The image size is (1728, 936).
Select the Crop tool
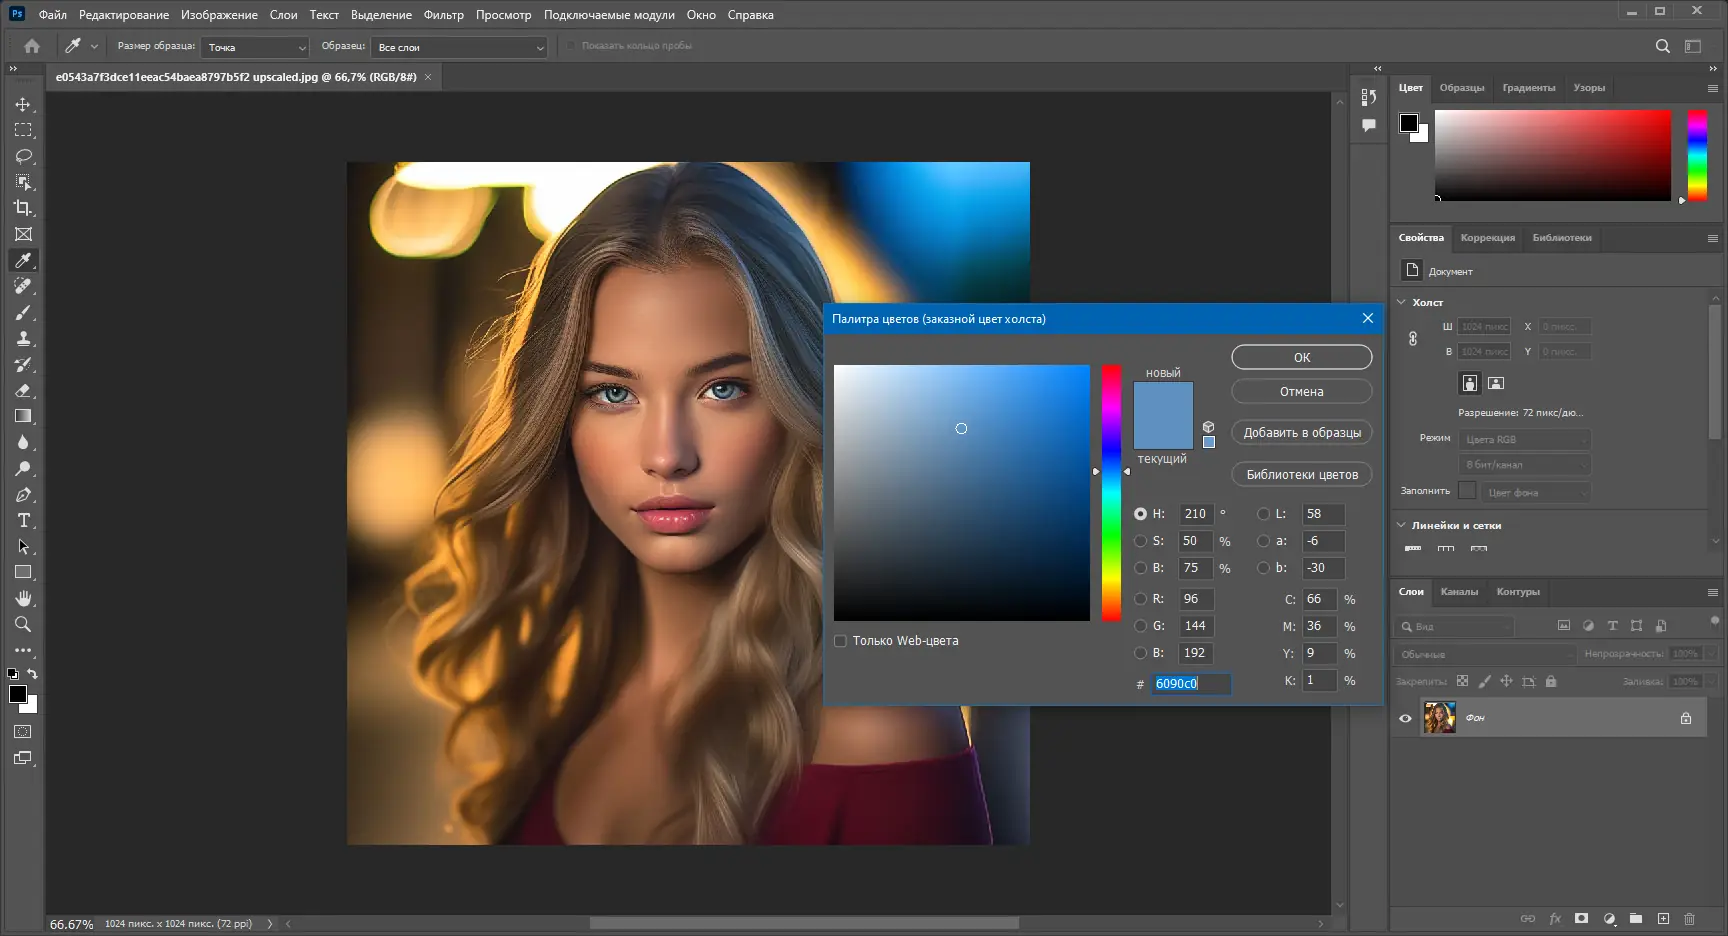click(x=23, y=208)
